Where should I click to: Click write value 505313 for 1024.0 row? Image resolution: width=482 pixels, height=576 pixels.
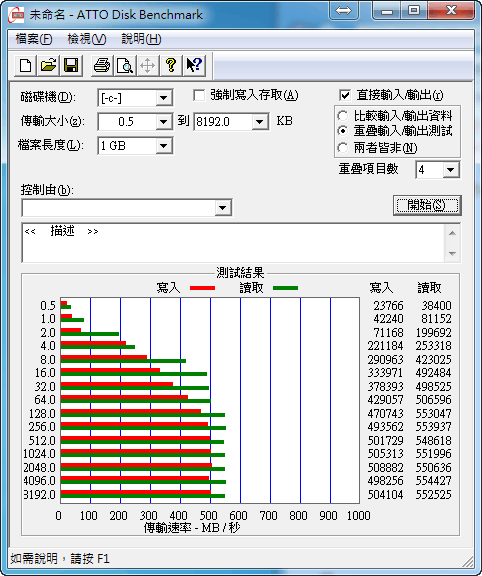385,454
